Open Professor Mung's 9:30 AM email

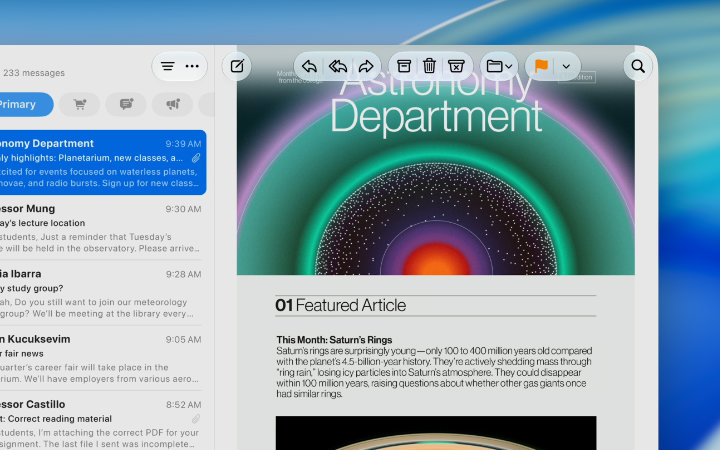101,228
